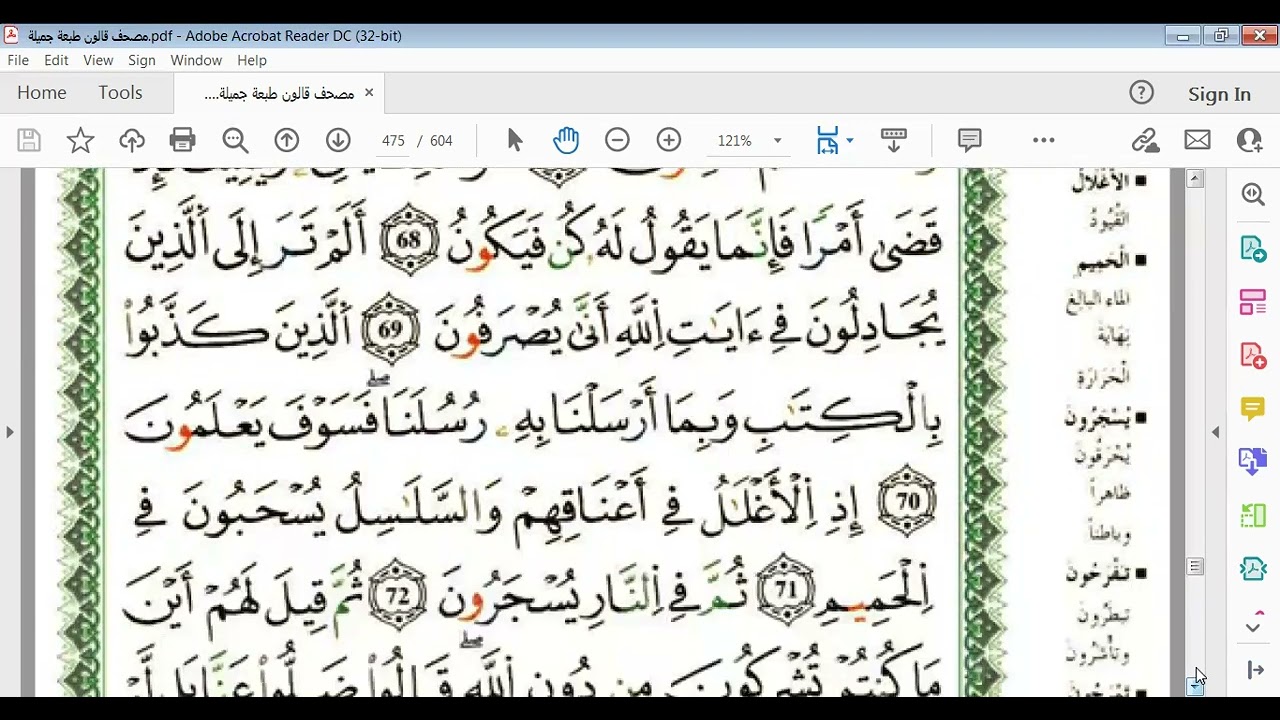The width and height of the screenshot is (1280, 720).
Task: Send the file by email
Action: (1198, 140)
